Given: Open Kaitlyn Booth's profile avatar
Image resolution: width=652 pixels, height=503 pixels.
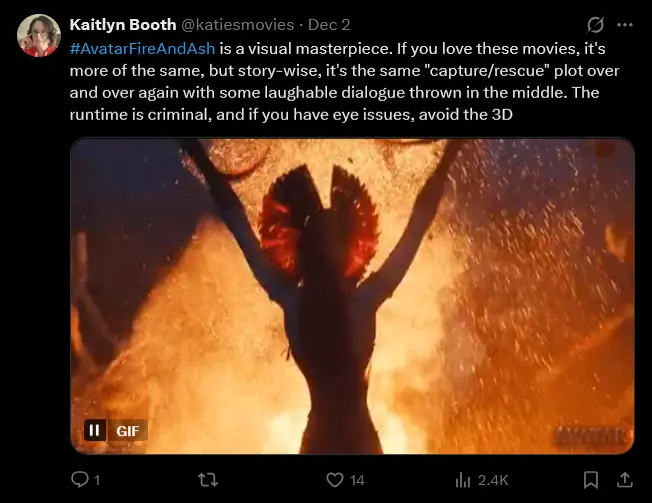Looking at the screenshot, I should coord(39,36).
